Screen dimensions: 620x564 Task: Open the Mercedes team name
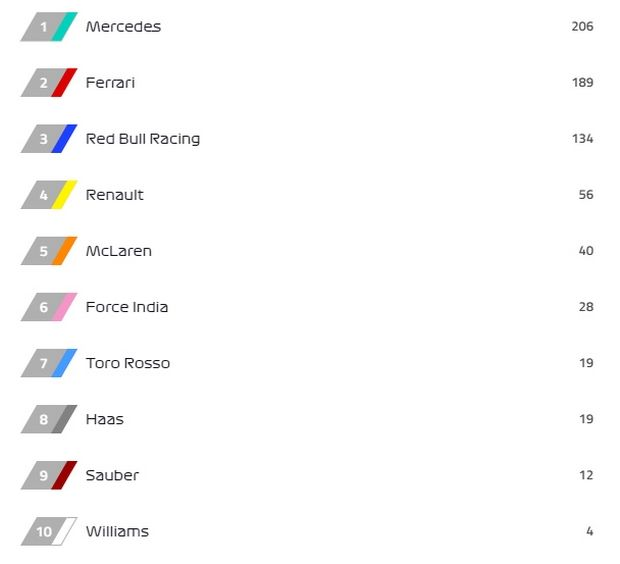(123, 26)
